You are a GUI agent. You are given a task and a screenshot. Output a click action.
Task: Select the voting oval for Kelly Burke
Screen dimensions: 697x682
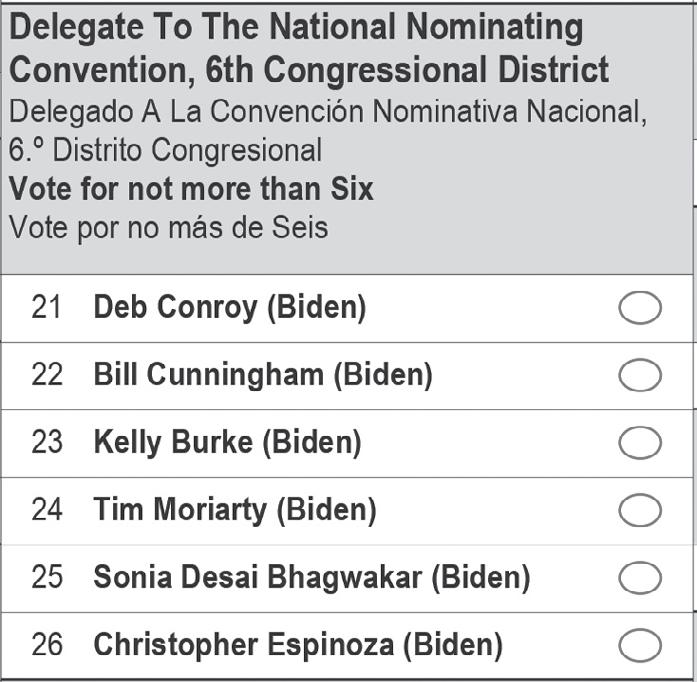[x=640, y=443]
